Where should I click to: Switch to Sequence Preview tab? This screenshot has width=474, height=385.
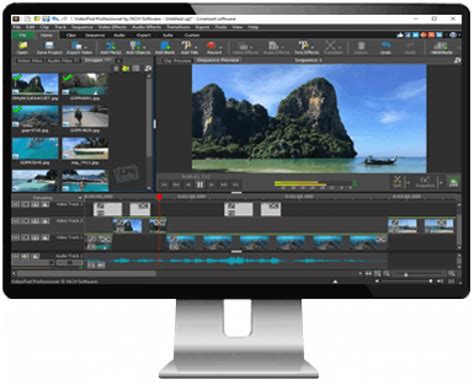click(218, 60)
